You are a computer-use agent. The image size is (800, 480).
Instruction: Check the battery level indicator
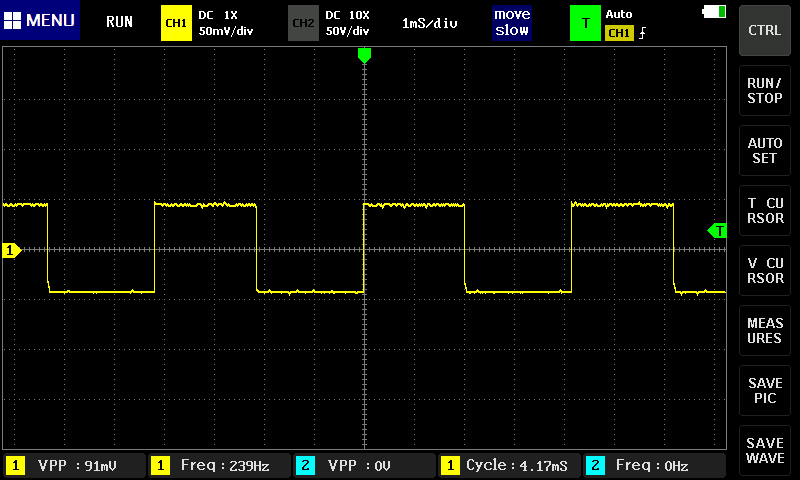(x=714, y=11)
